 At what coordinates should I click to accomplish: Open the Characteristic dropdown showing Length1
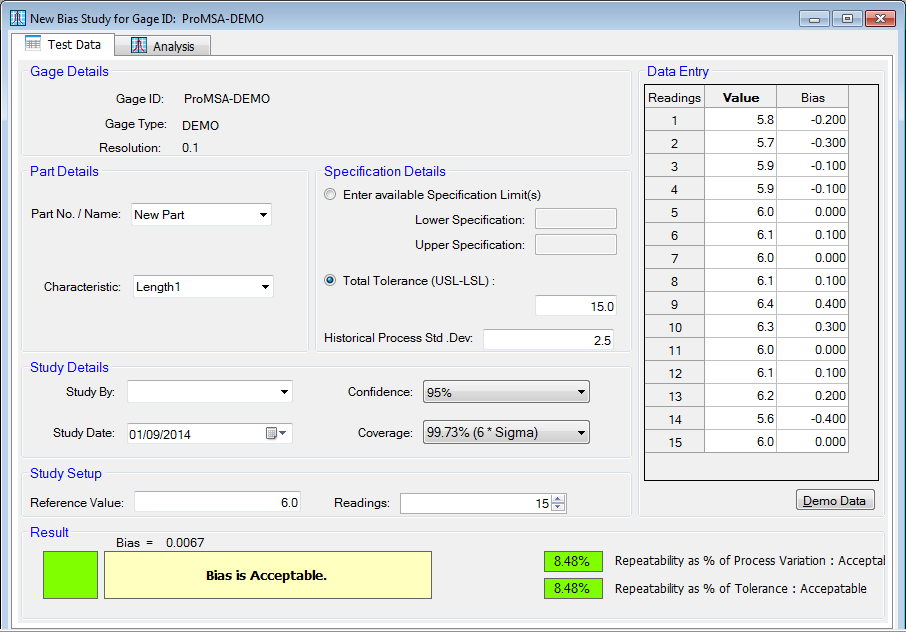[266, 287]
